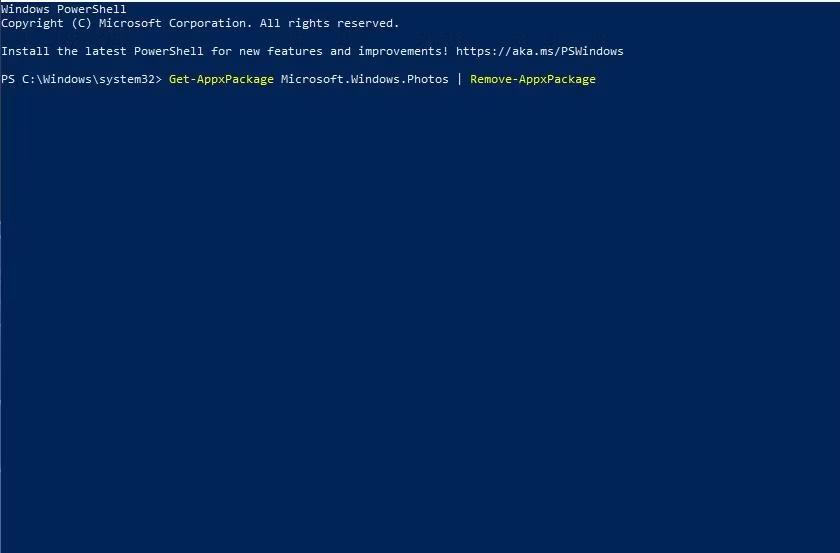Click the PS prefix of the prompt
This screenshot has height=553, width=840.
[x=8, y=79]
